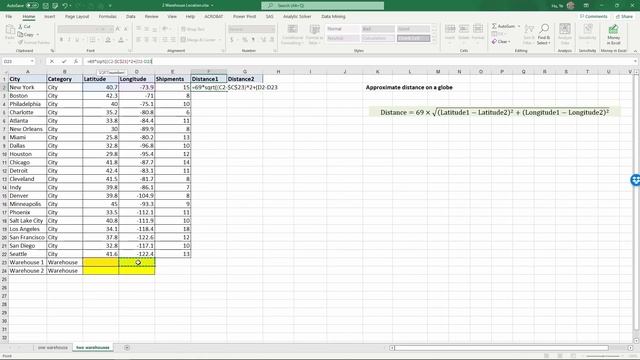
Task: Click the Increase Font Size icon
Action: click(x=118, y=29)
